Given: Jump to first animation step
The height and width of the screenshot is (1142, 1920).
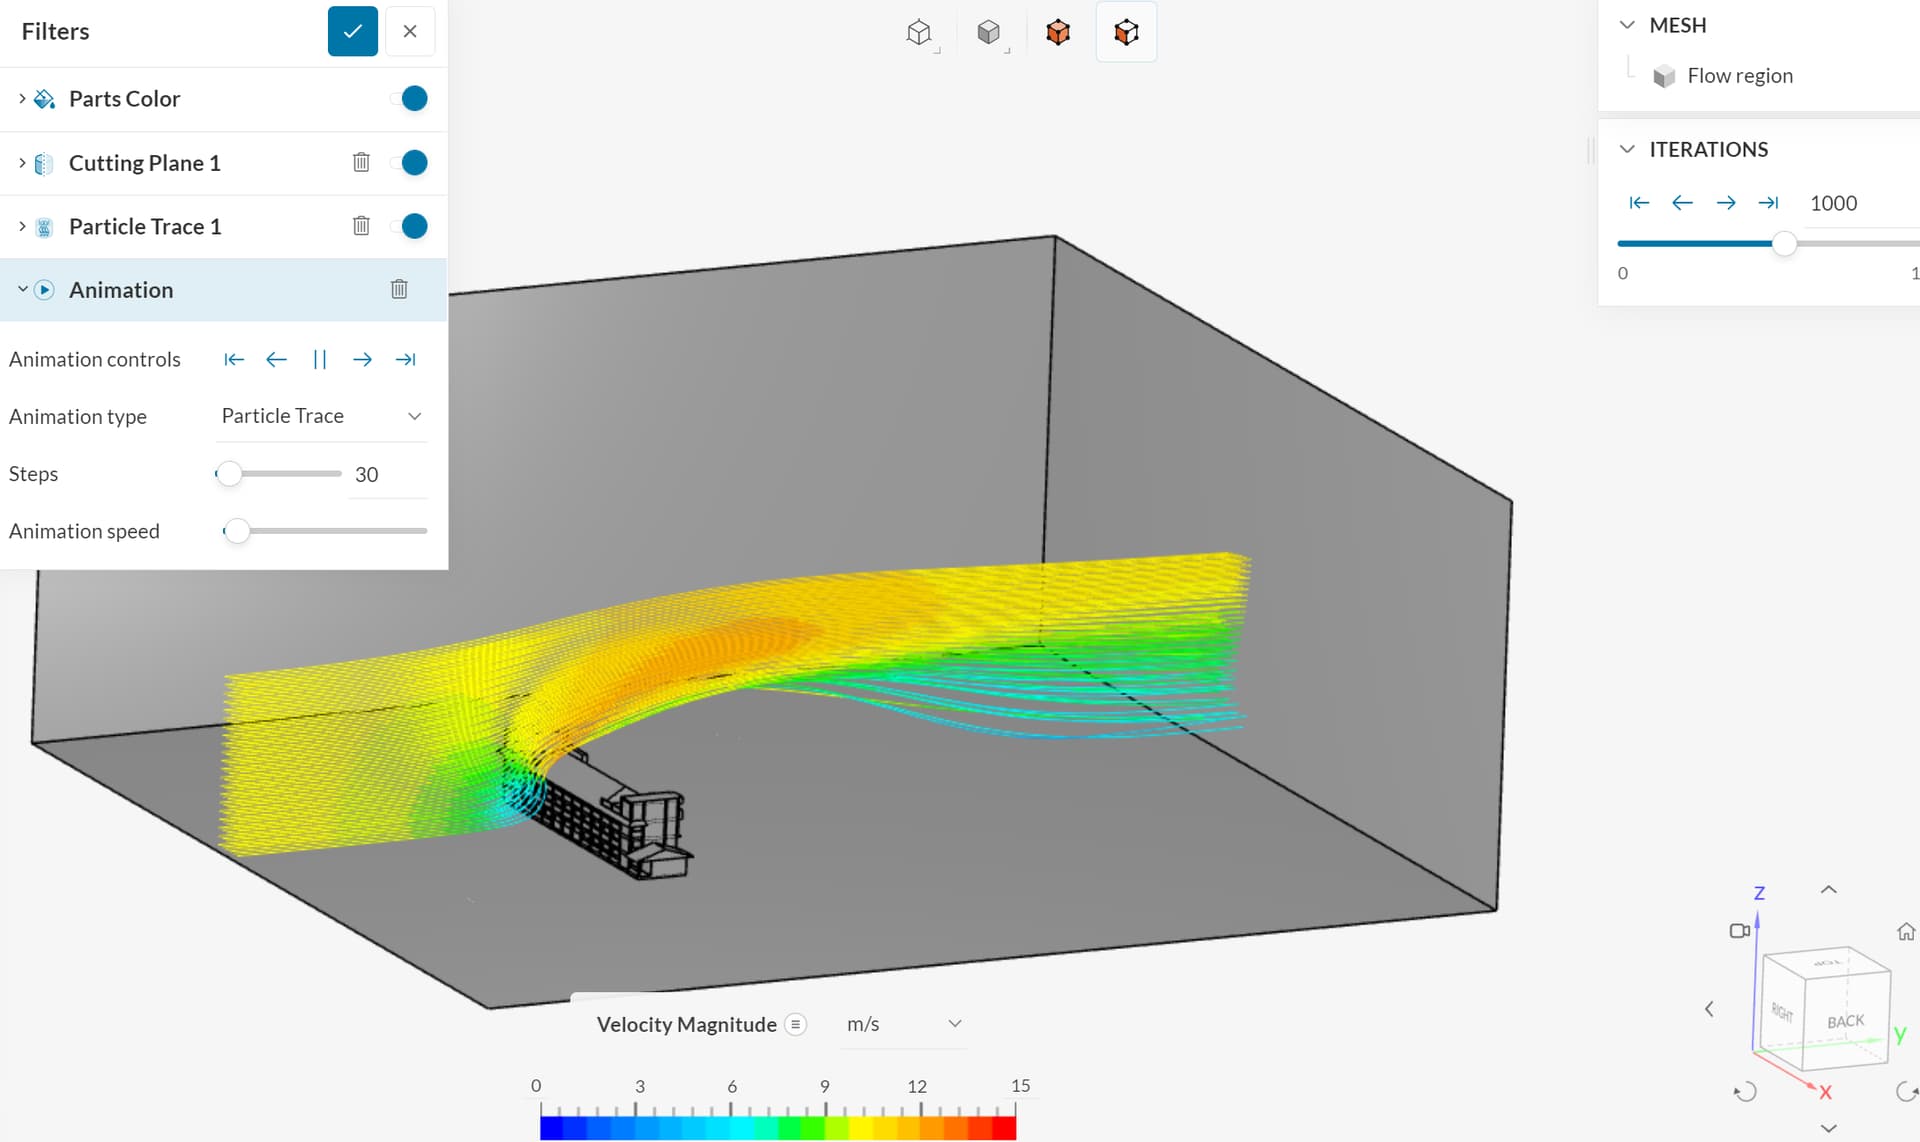Looking at the screenshot, I should pos(234,359).
